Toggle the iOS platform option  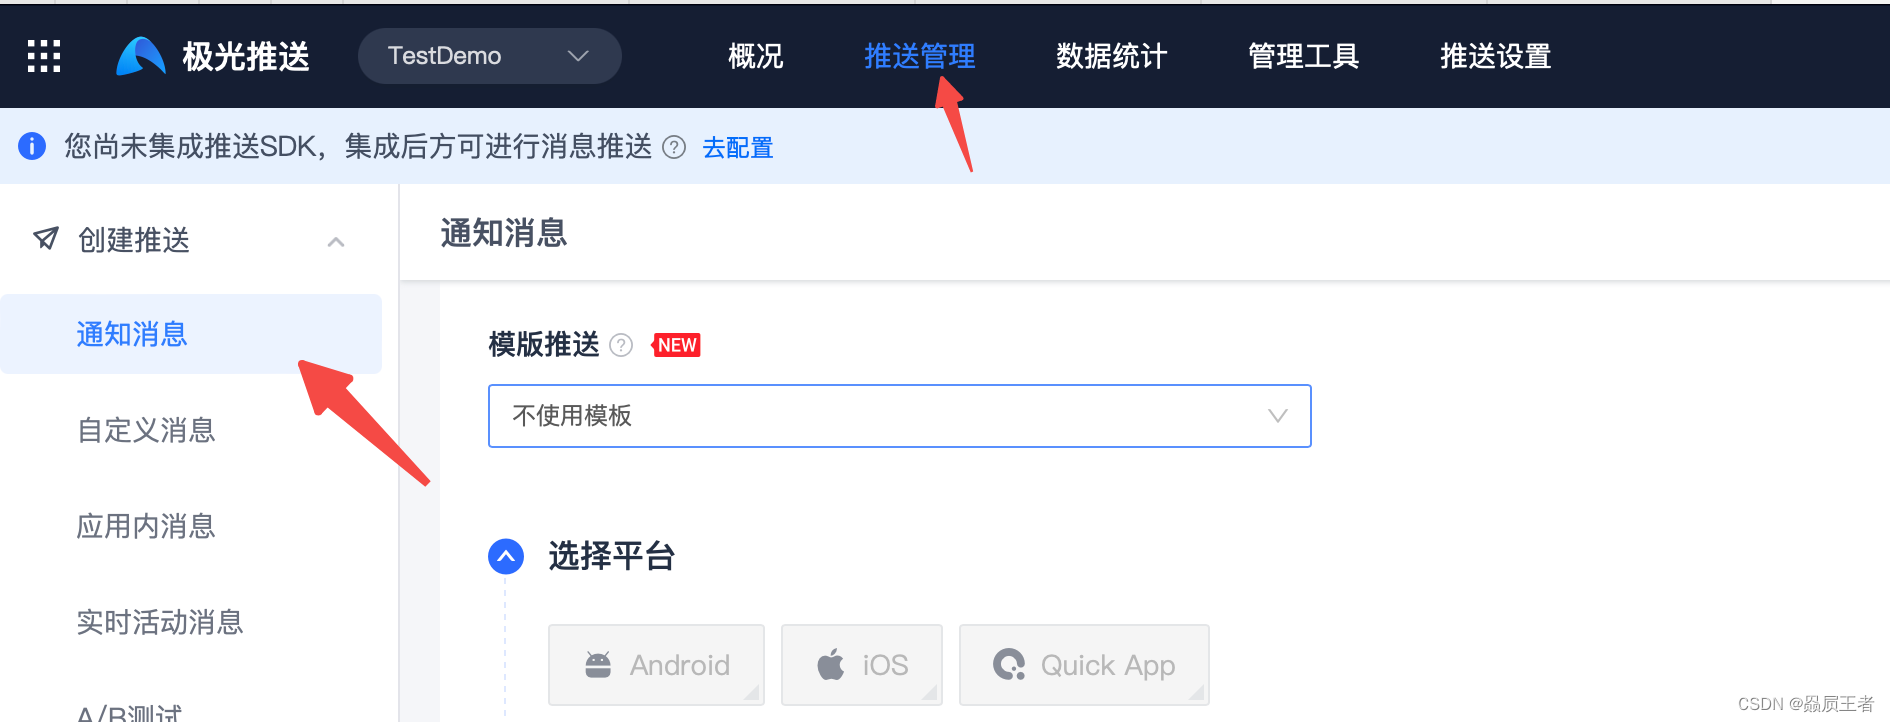point(862,665)
